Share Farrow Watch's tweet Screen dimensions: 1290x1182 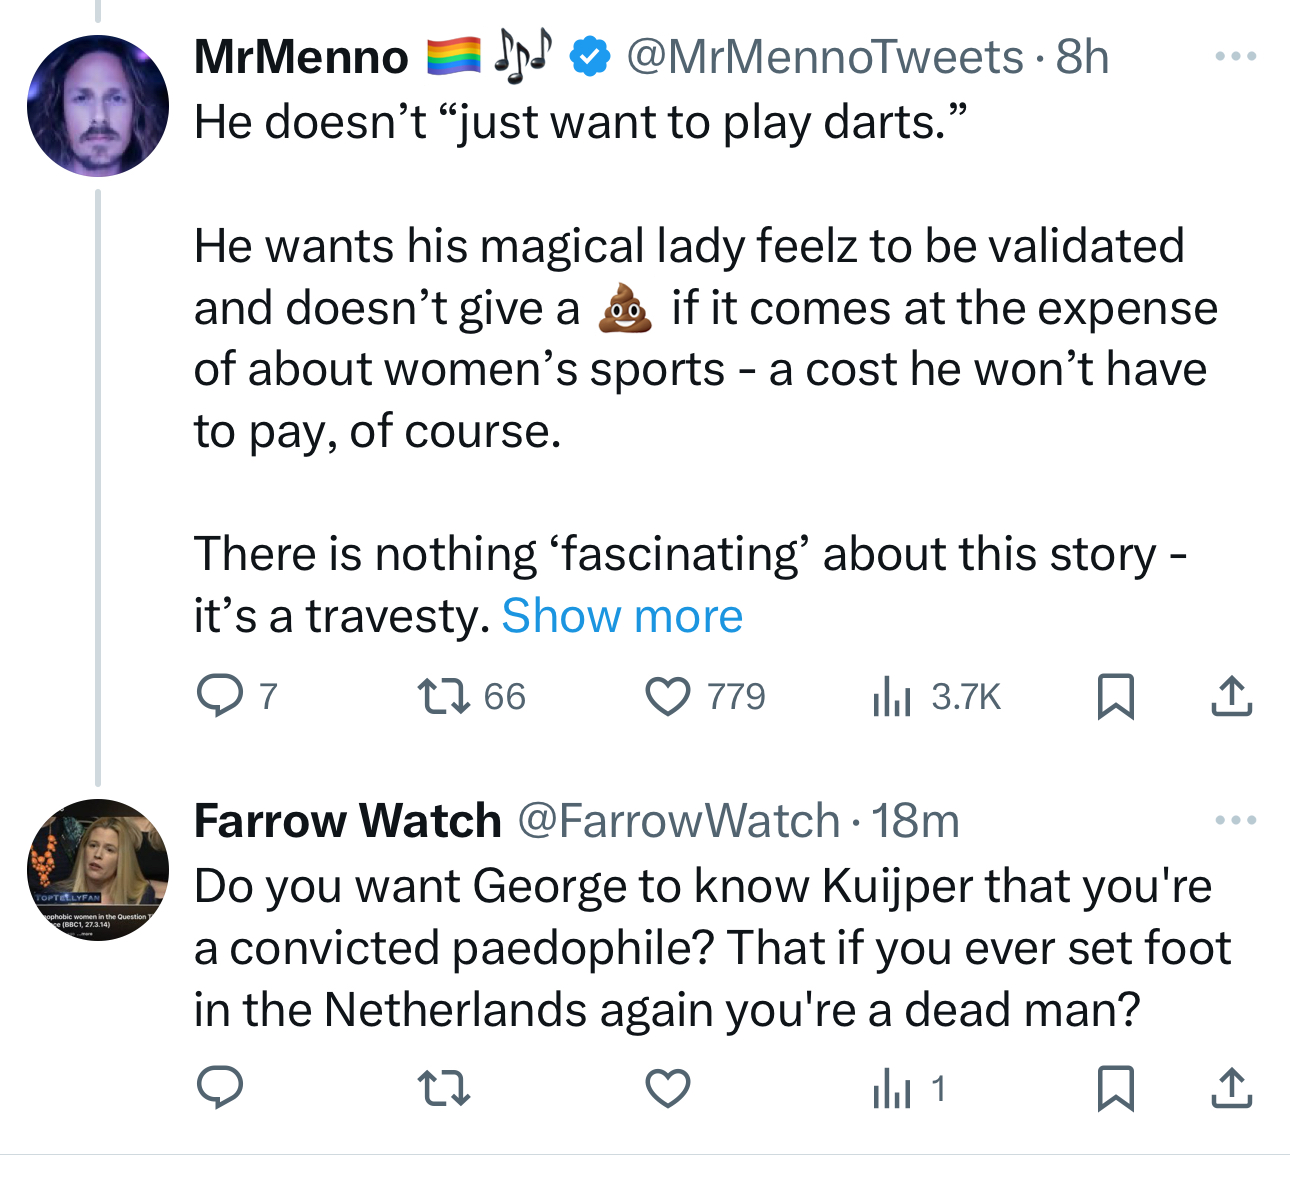(x=1231, y=1088)
